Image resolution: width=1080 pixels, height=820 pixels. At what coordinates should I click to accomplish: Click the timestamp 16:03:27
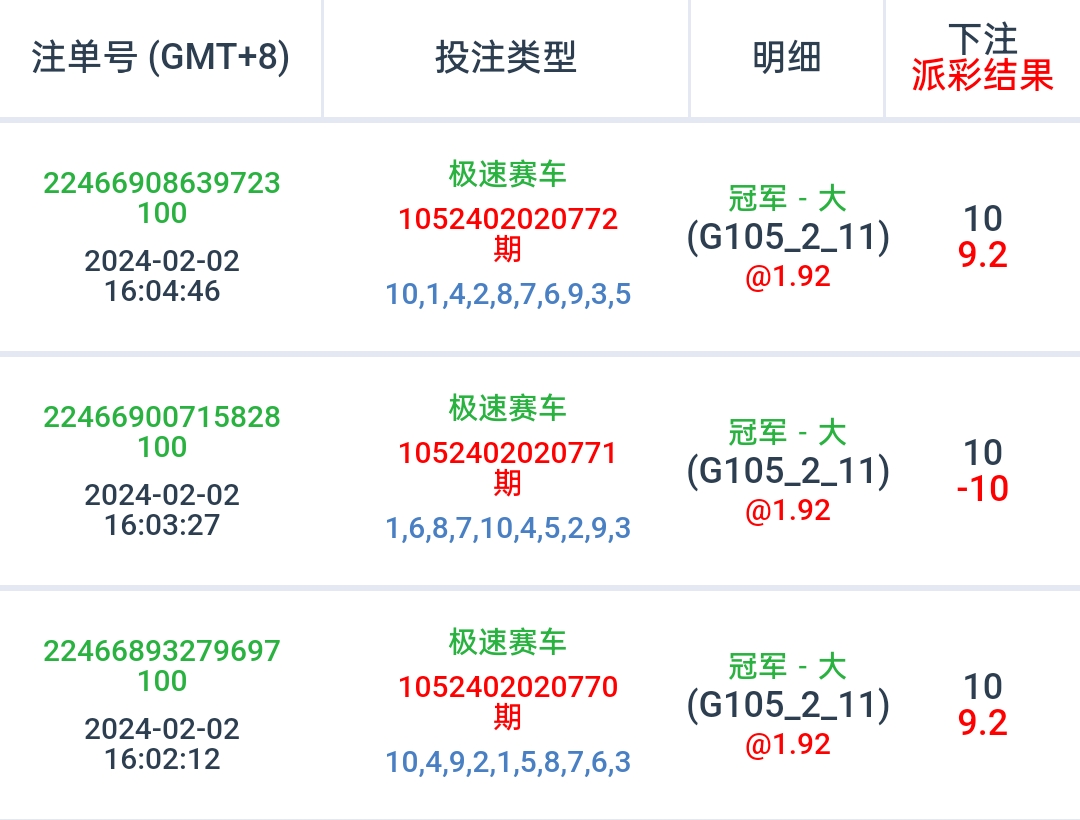click(x=162, y=524)
